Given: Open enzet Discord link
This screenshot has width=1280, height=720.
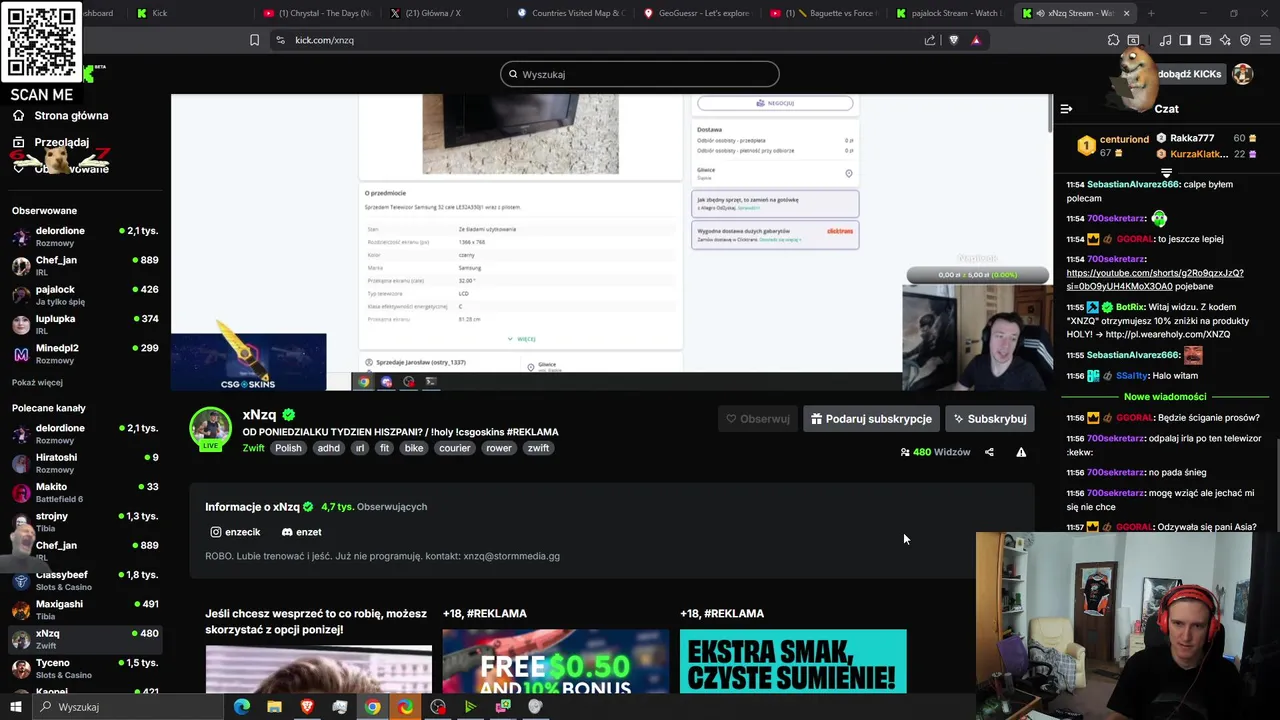Looking at the screenshot, I should [x=301, y=533].
